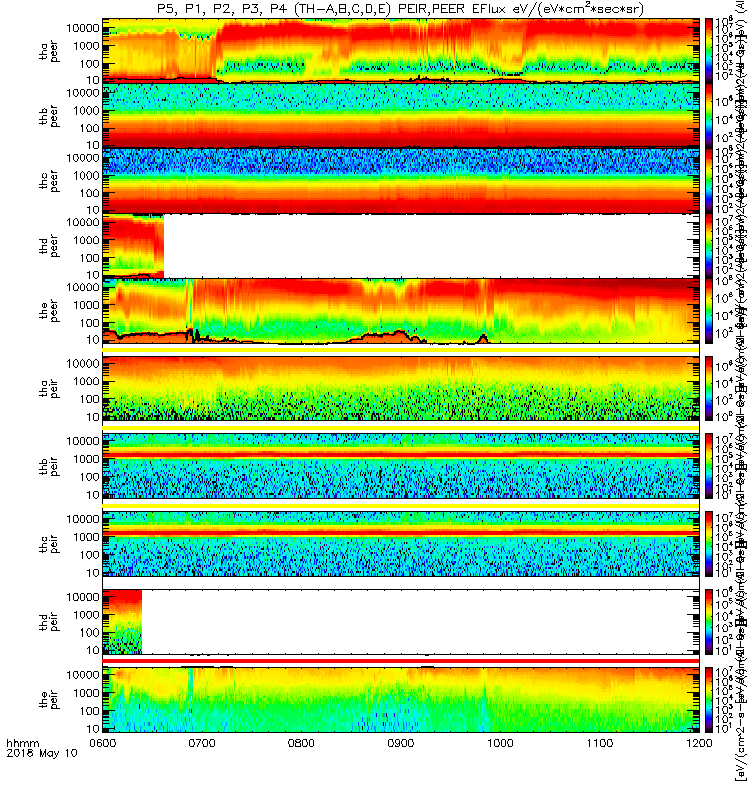Click the 10 tick label of thd peer
The image size is (750, 800).
93,275
